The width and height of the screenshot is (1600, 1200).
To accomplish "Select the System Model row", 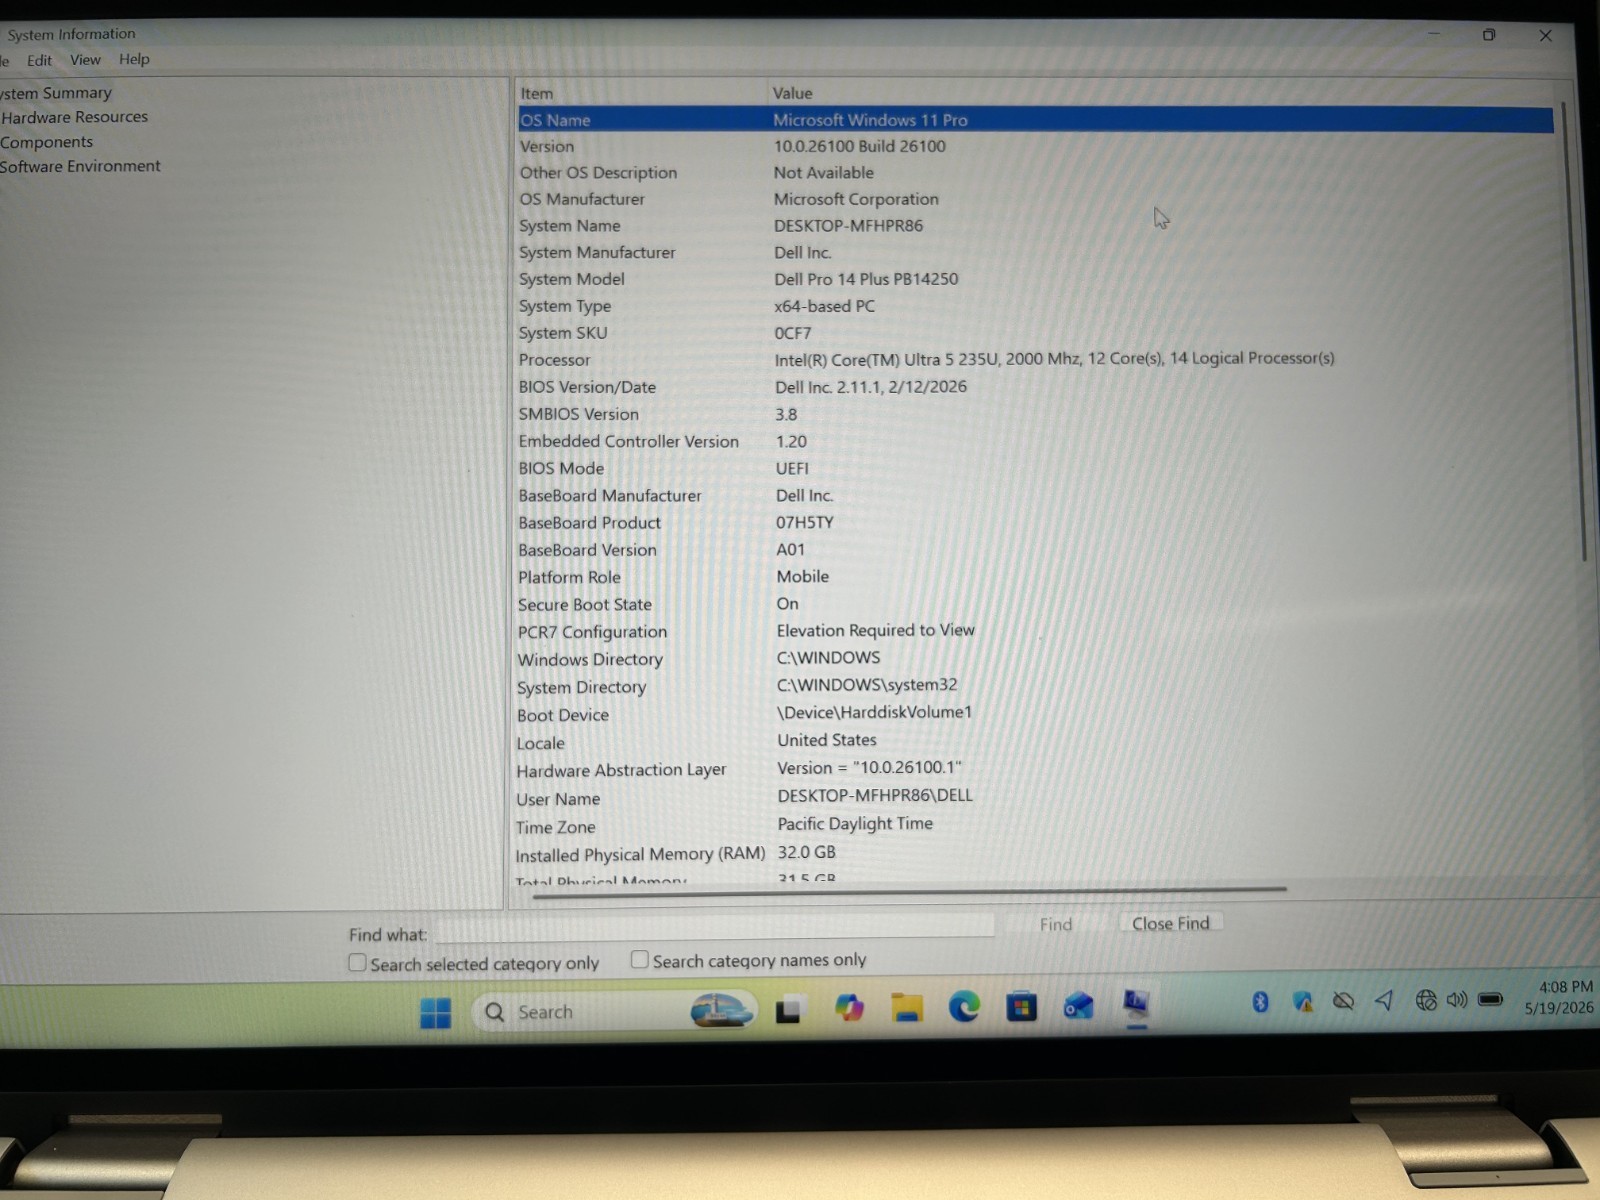I will pos(1035,279).
